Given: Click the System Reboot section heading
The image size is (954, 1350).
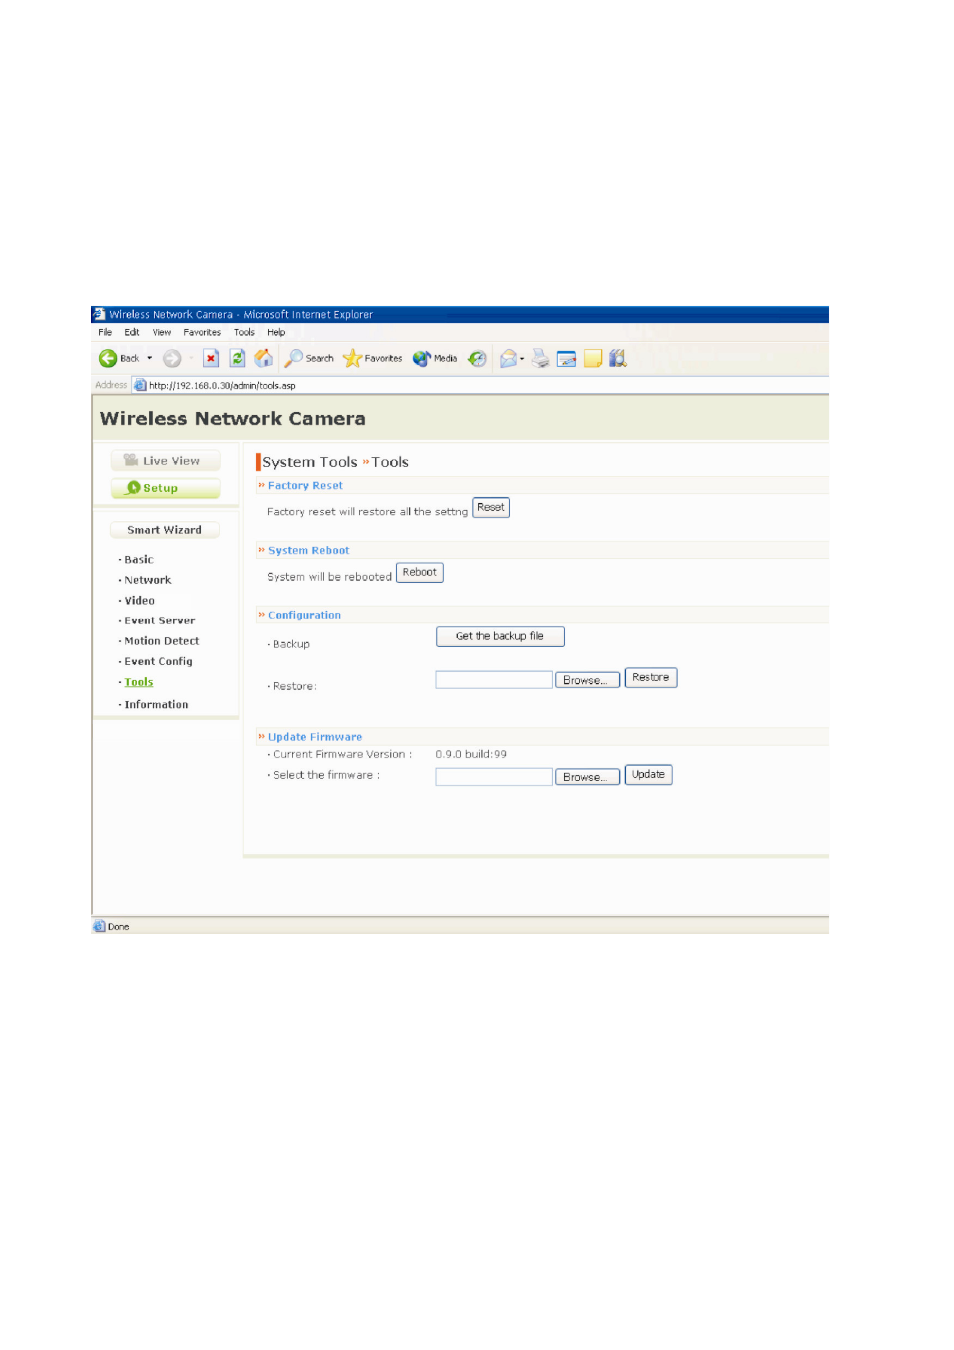Looking at the screenshot, I should [x=309, y=551].
